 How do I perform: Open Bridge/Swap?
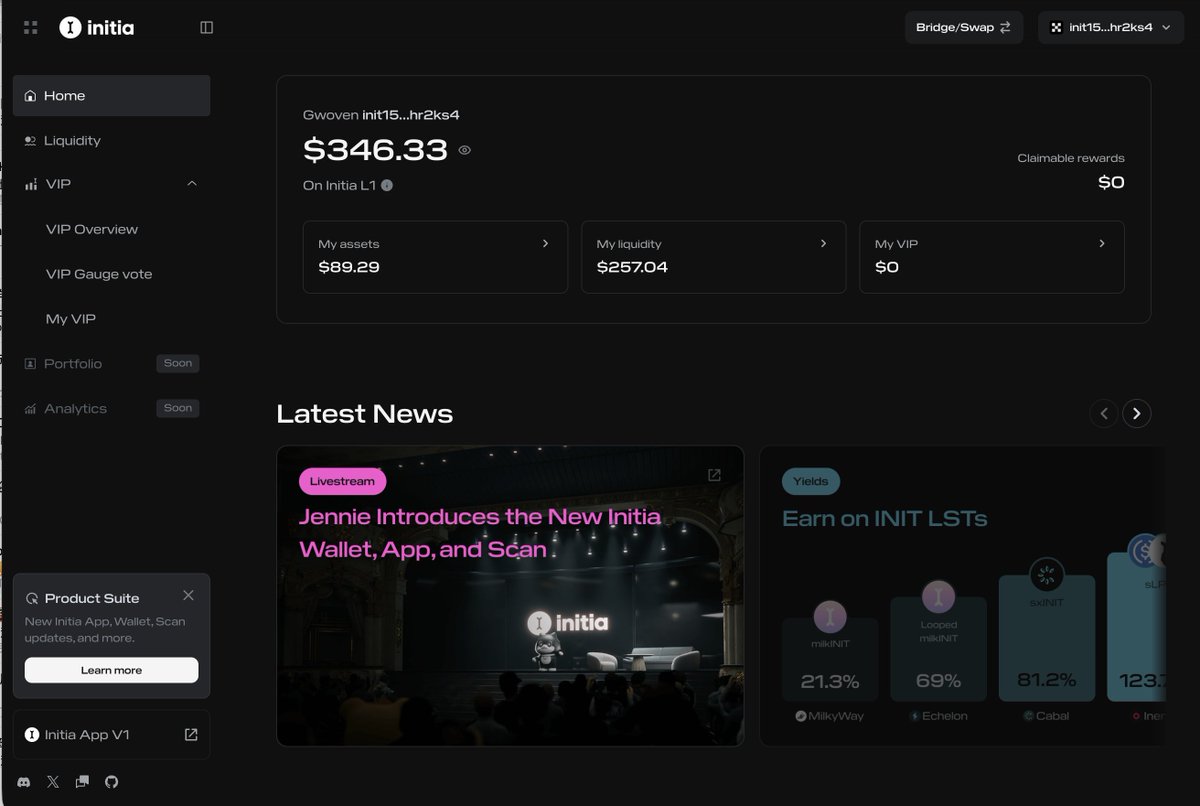pos(964,27)
